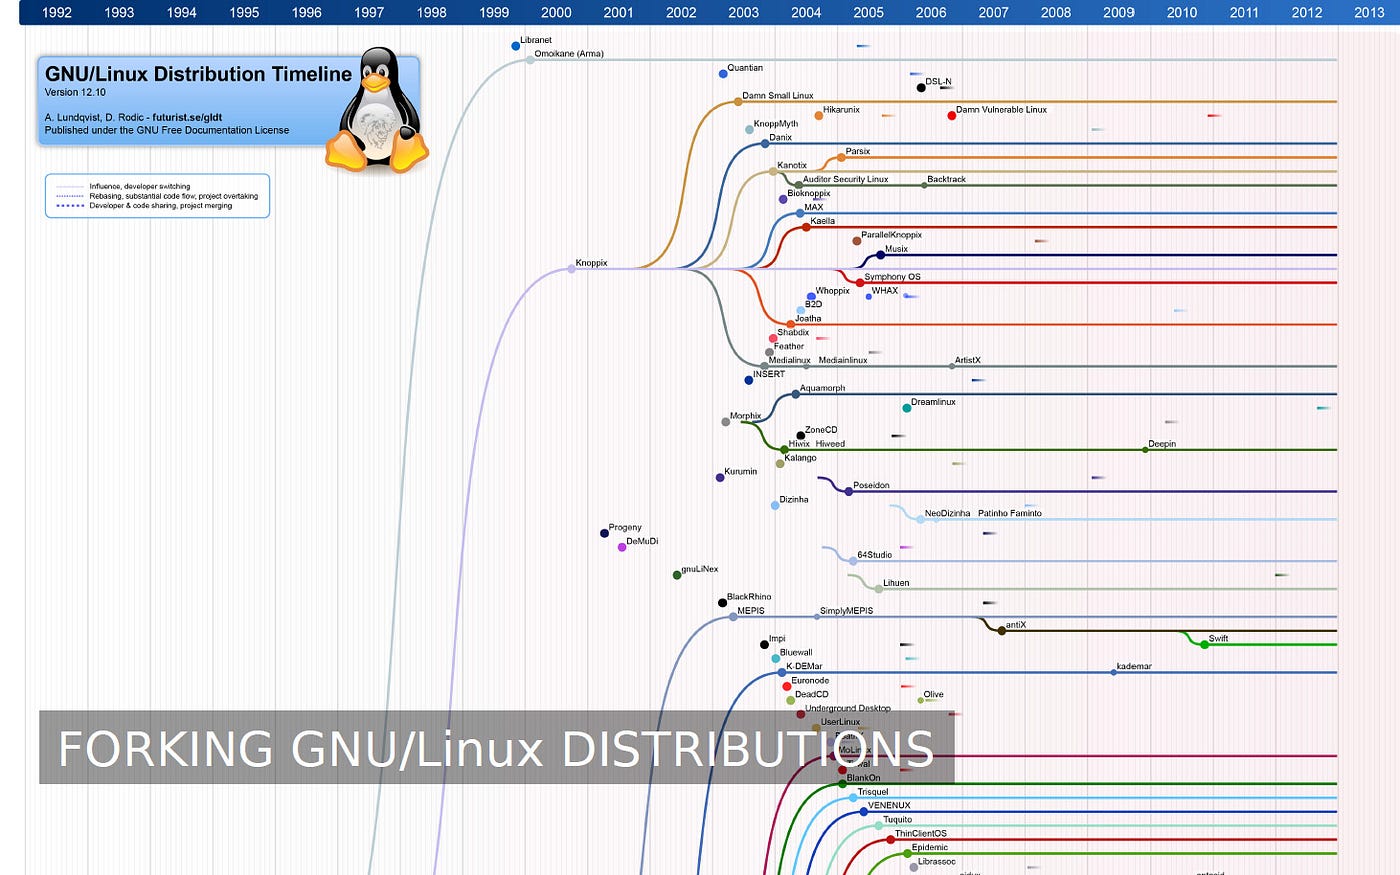Viewport: 1400px width, 875px height.
Task: Select the Deepin node on green line
Action: [1145, 450]
